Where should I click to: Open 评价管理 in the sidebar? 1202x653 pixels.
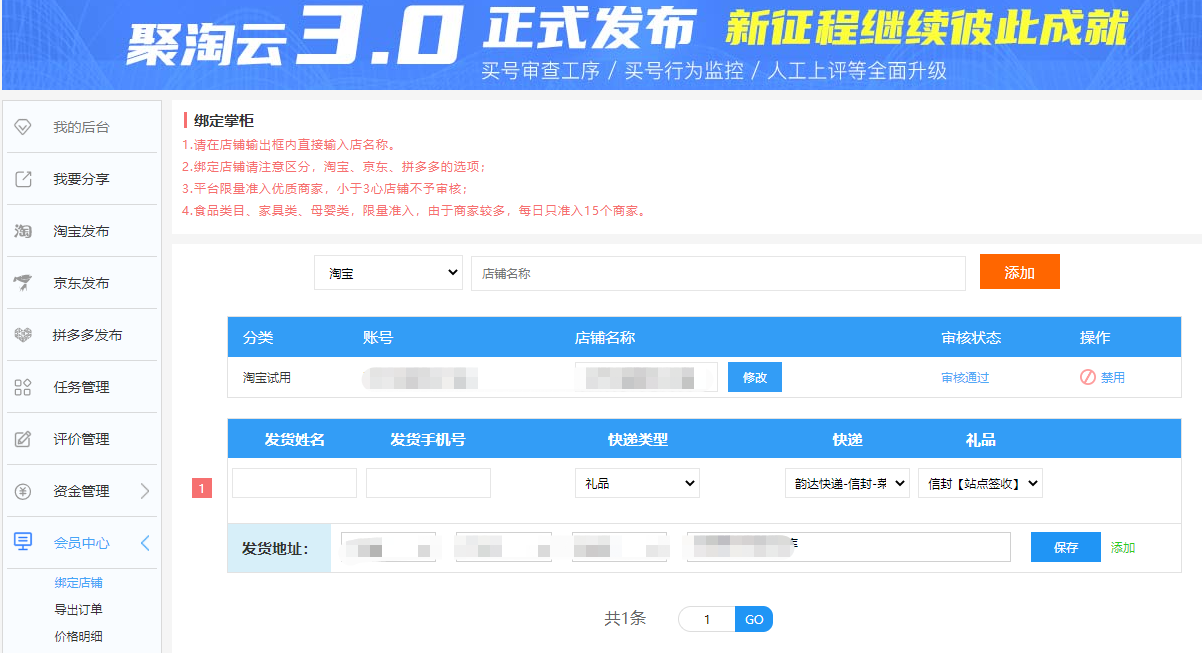click(x=82, y=439)
